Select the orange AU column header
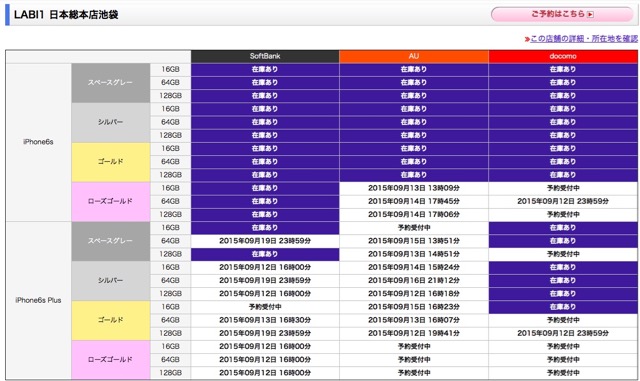This screenshot has height=381, width=640. (414, 56)
